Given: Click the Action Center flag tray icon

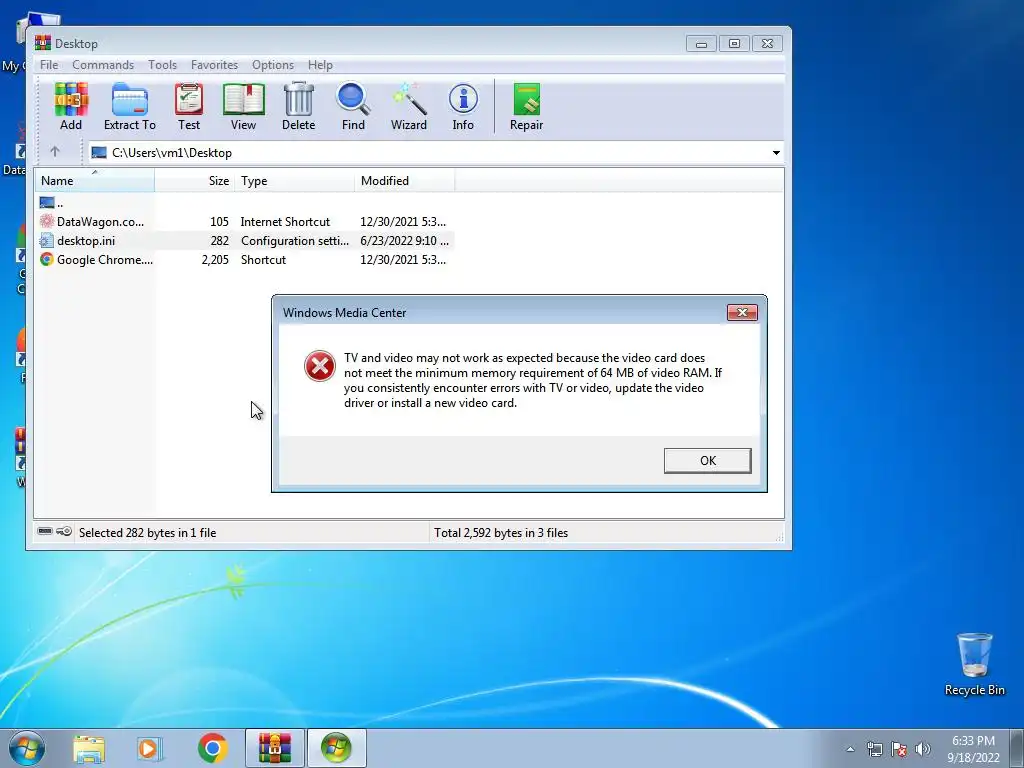Looking at the screenshot, I should 899,749.
